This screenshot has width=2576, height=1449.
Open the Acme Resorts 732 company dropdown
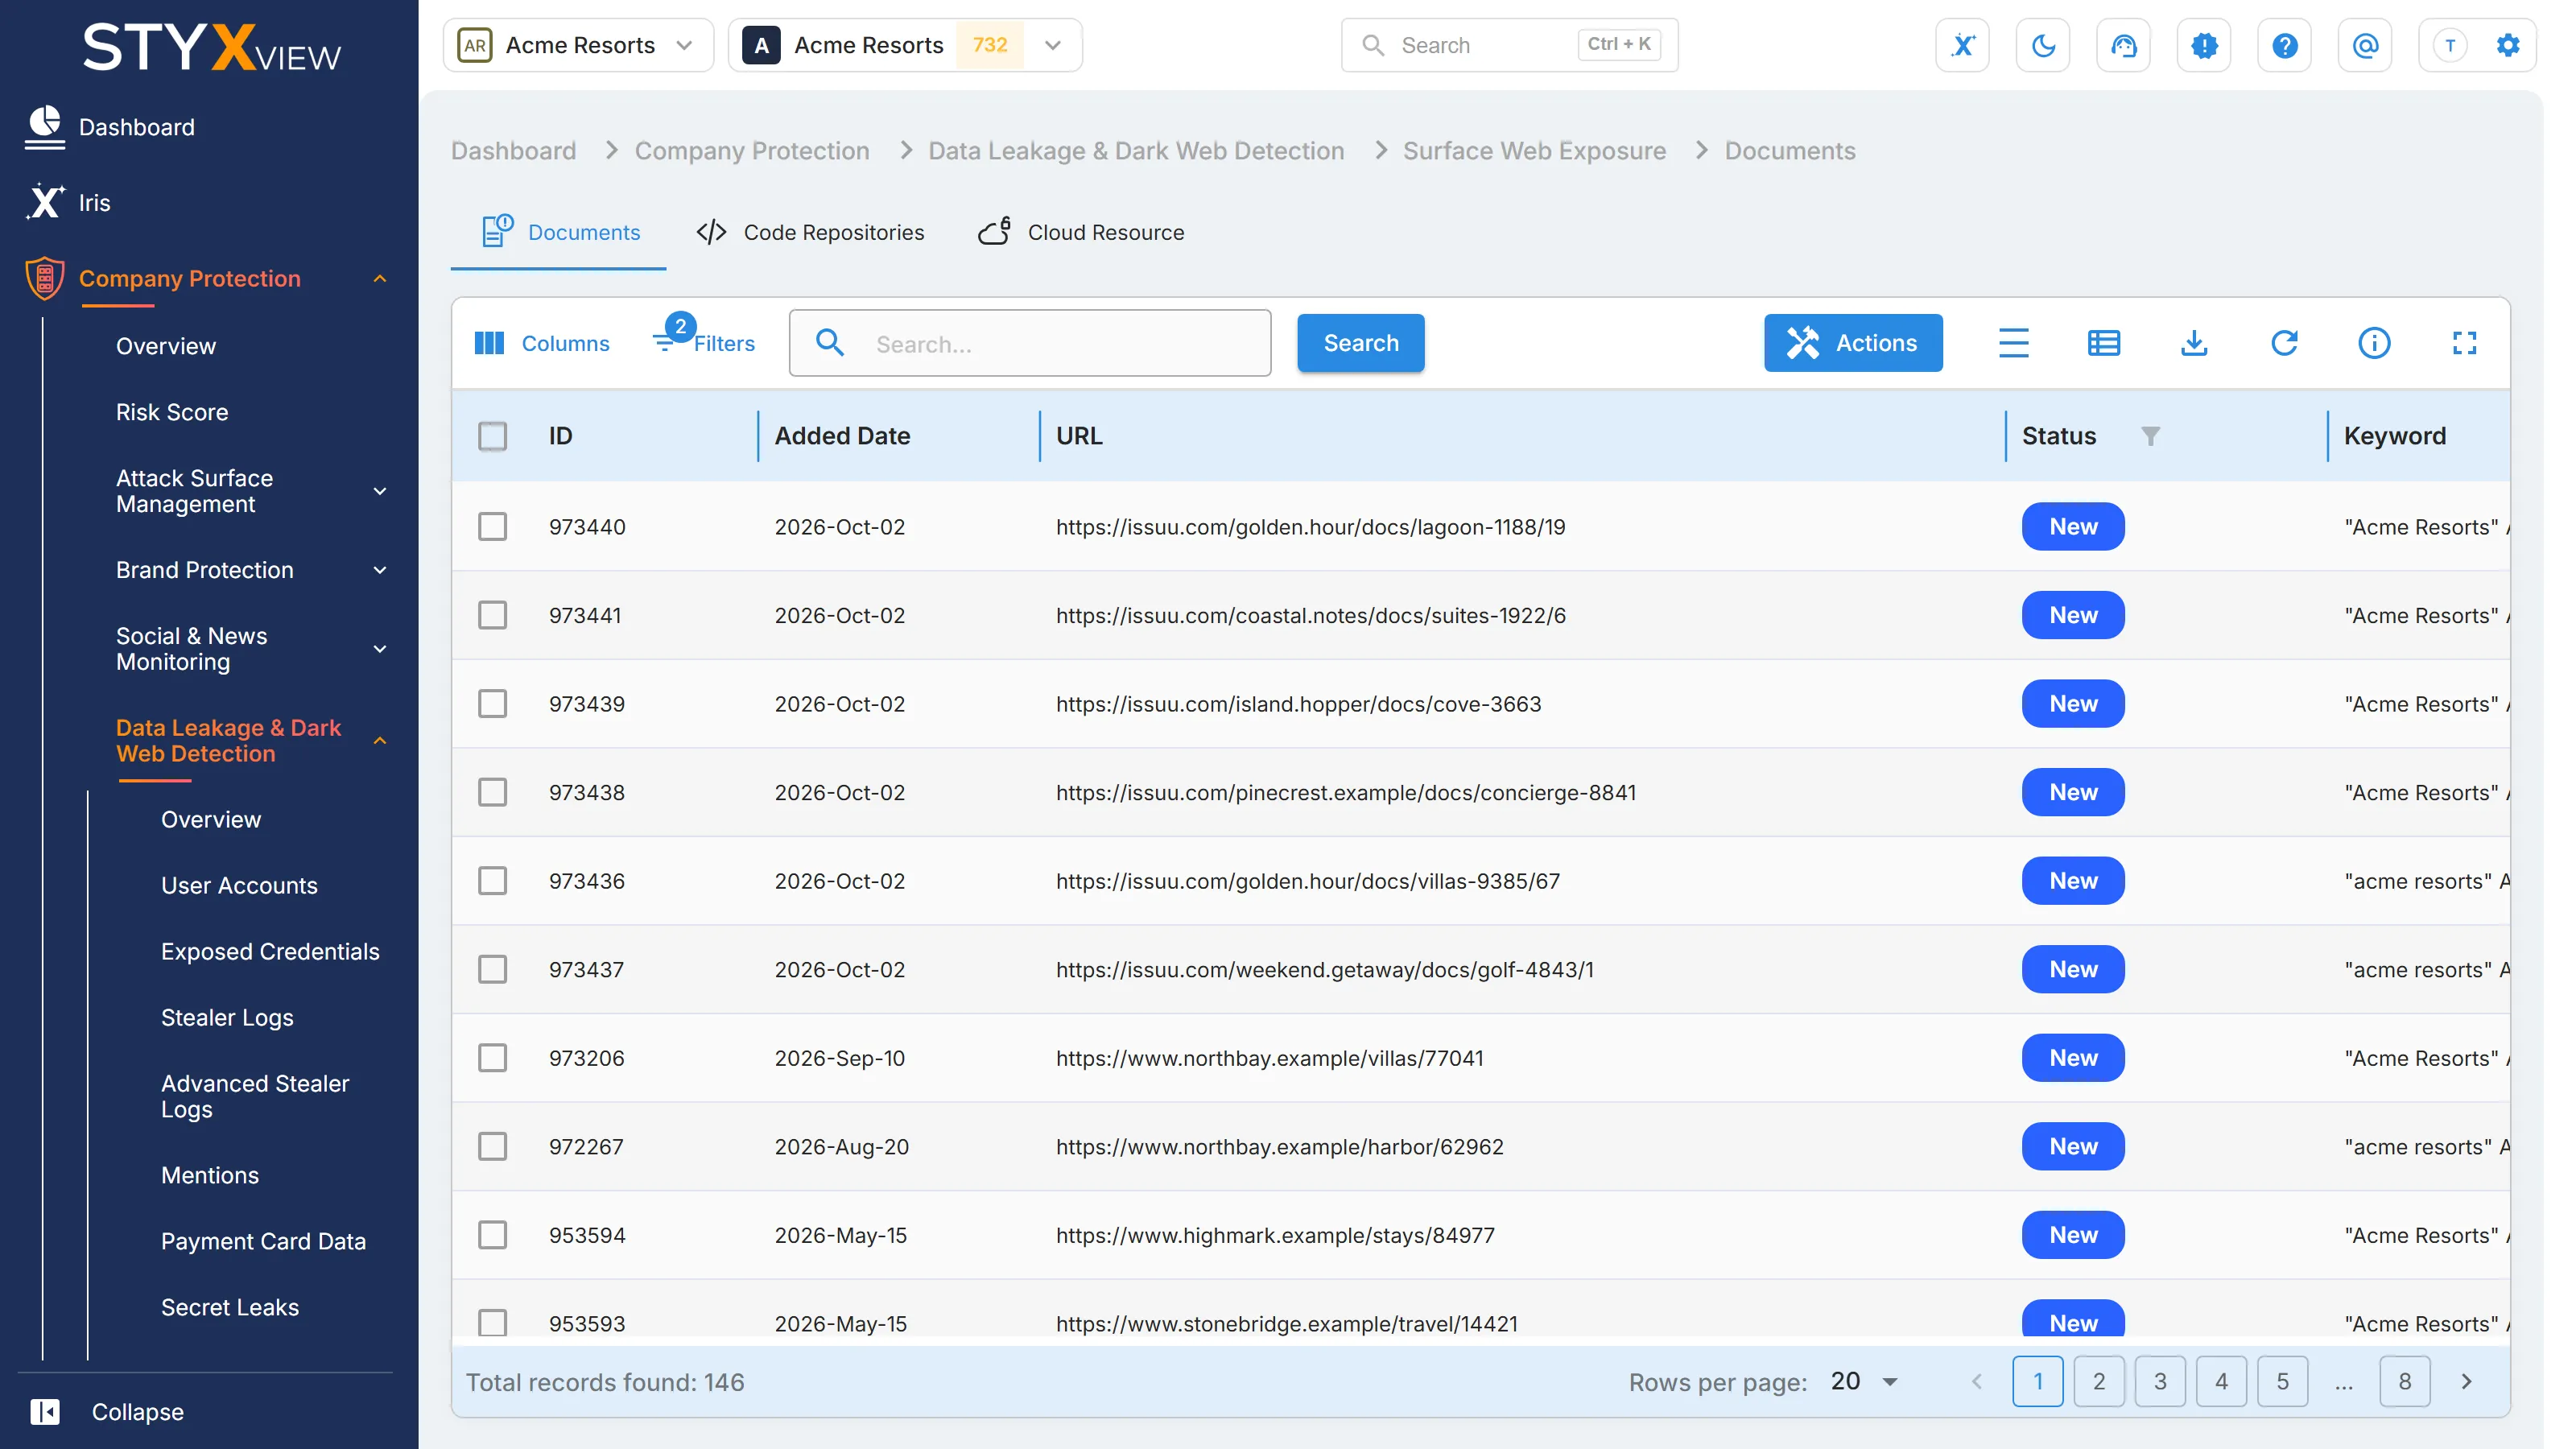pyautogui.click(x=904, y=45)
